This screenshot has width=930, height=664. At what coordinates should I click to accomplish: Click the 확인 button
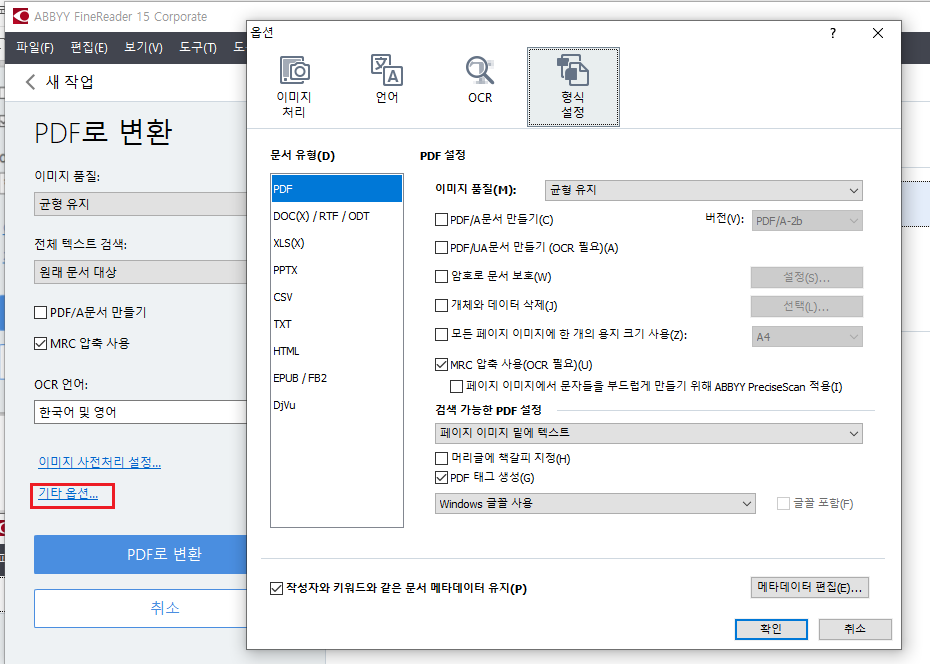pyautogui.click(x=771, y=629)
